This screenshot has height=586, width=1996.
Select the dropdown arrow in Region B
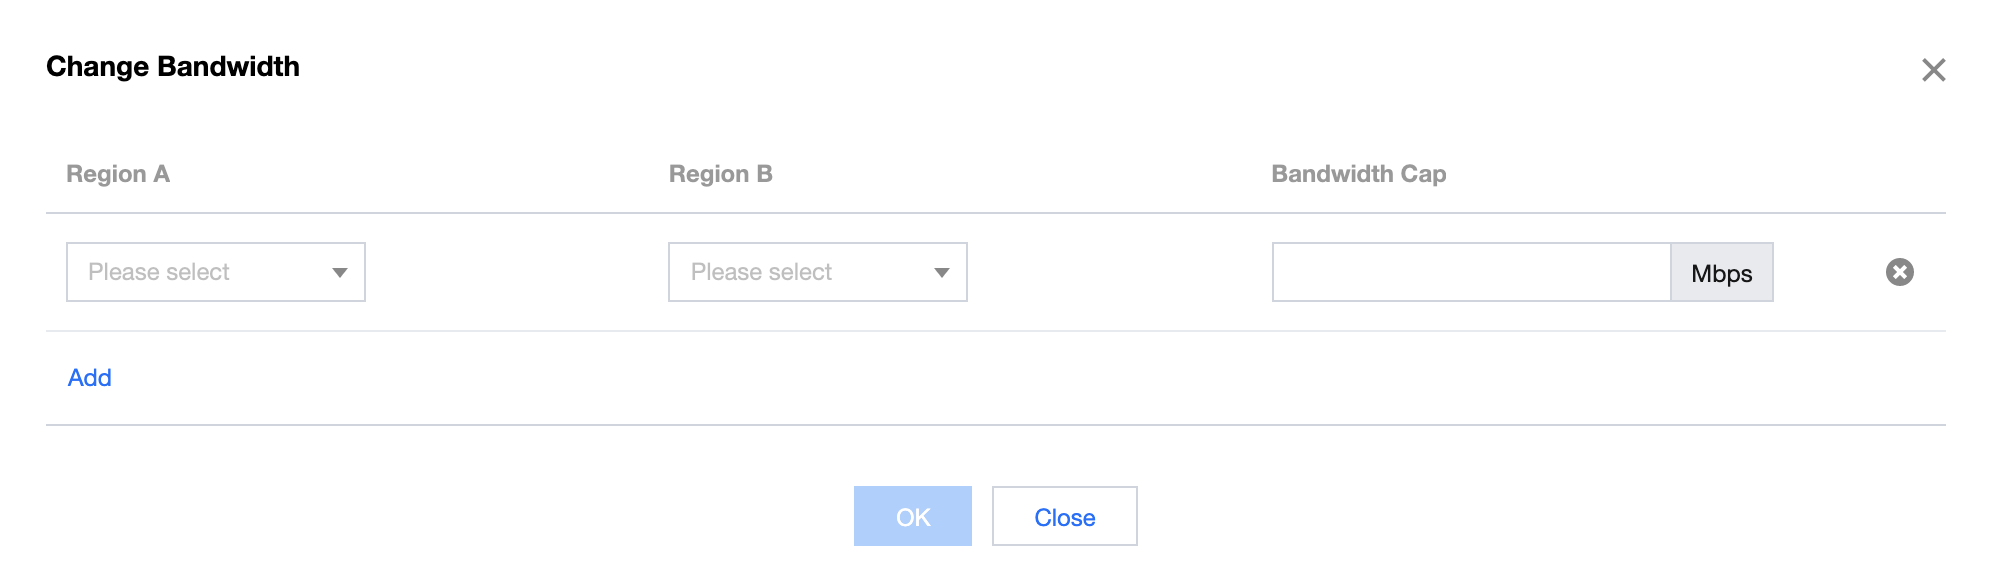(x=942, y=271)
